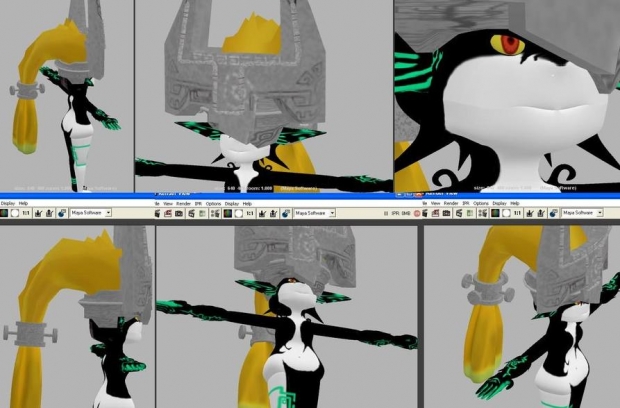Open Display menu in left Render View

tap(8, 203)
